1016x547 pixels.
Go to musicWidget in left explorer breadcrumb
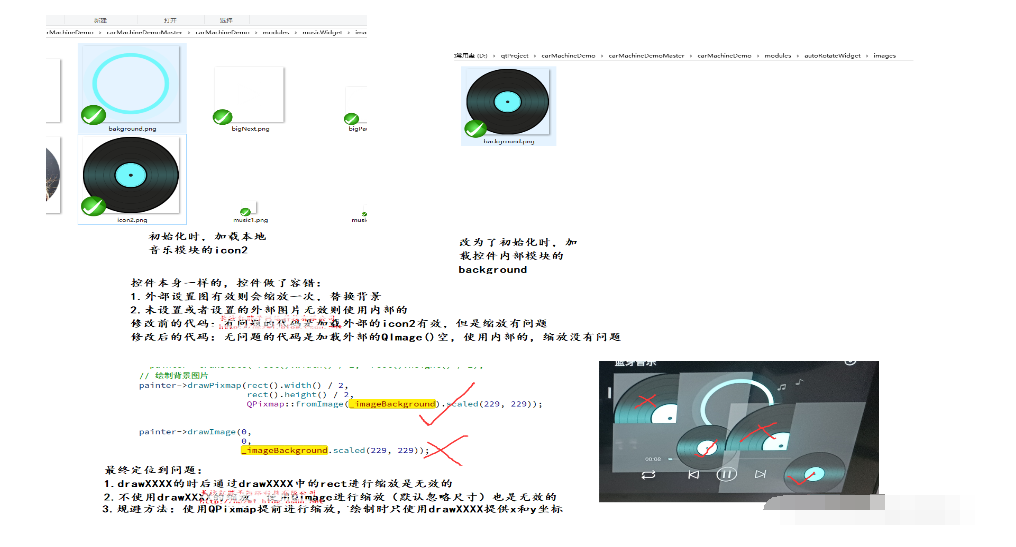click(x=322, y=32)
